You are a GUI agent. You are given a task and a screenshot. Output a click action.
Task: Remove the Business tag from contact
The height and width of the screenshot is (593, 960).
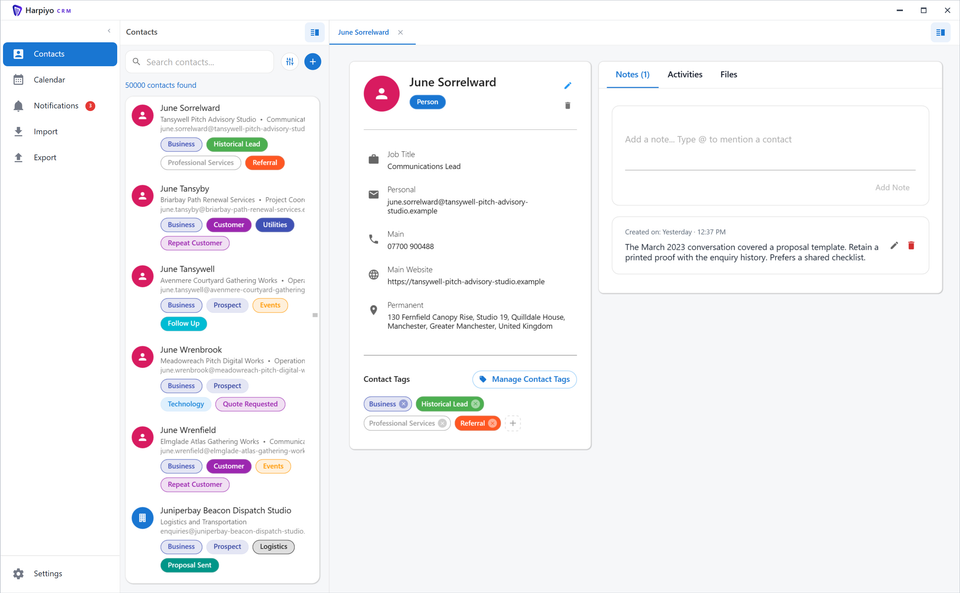[403, 404]
